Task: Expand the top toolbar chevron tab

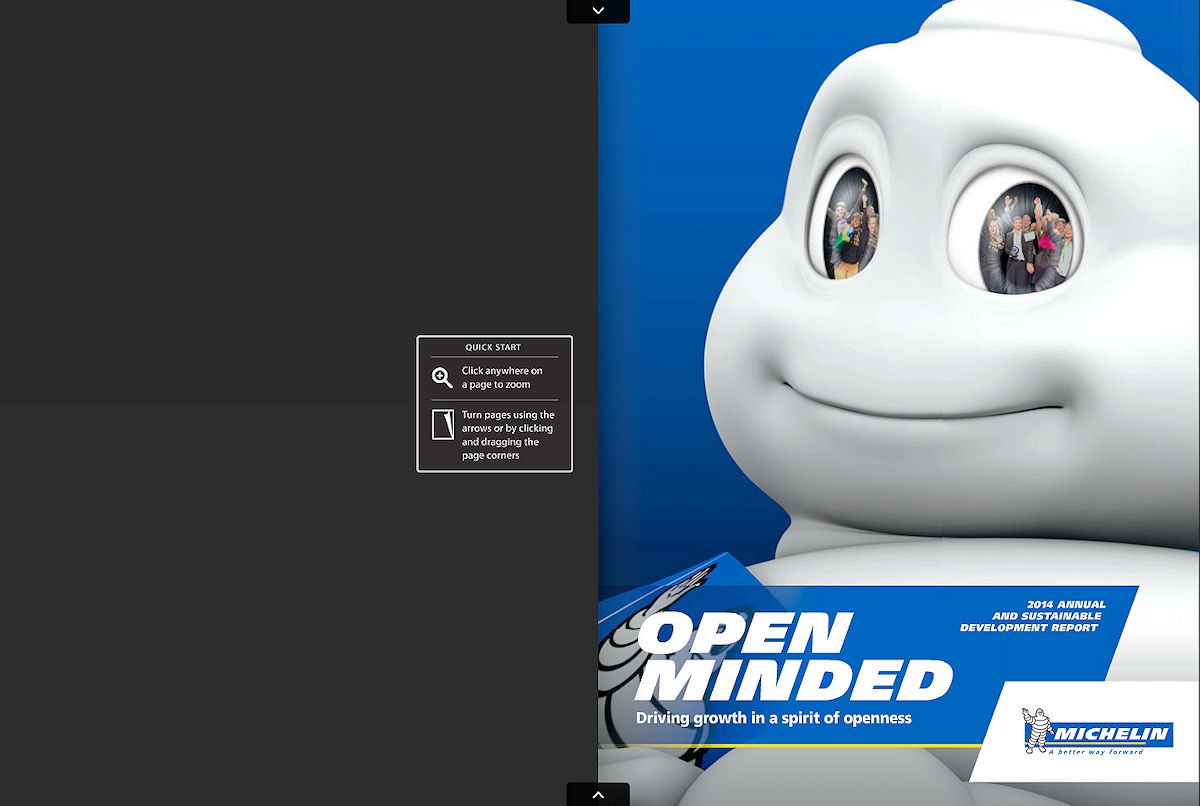Action: (x=598, y=11)
